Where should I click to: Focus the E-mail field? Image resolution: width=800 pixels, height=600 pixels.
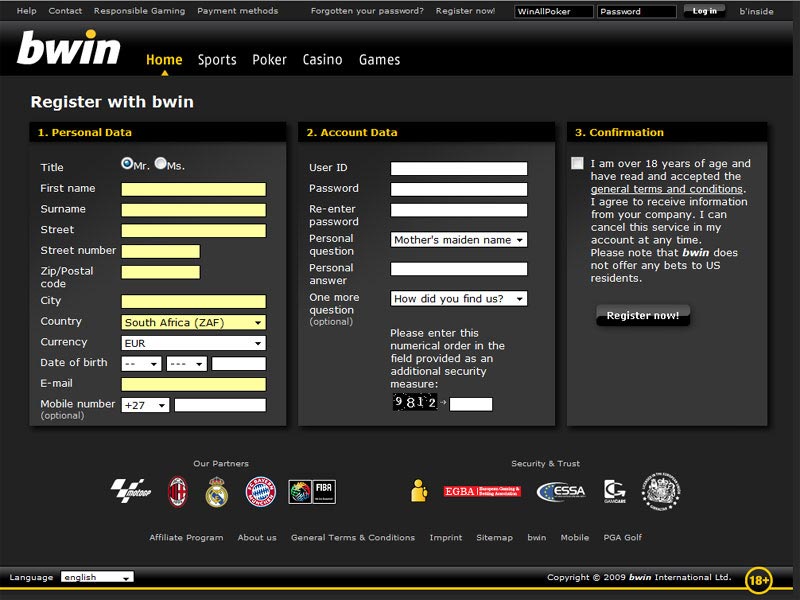[194, 385]
